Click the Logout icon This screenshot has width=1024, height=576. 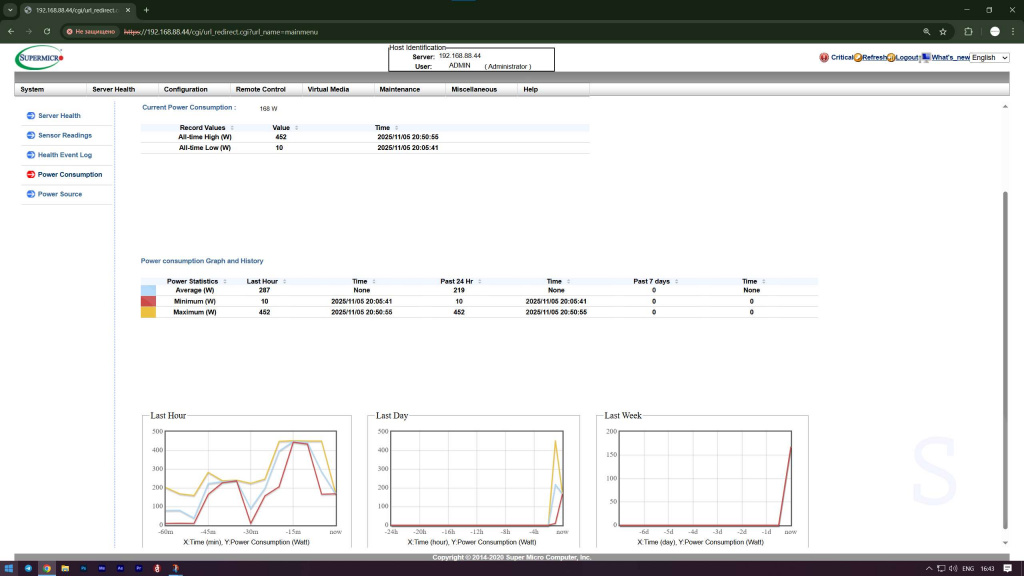click(x=891, y=58)
